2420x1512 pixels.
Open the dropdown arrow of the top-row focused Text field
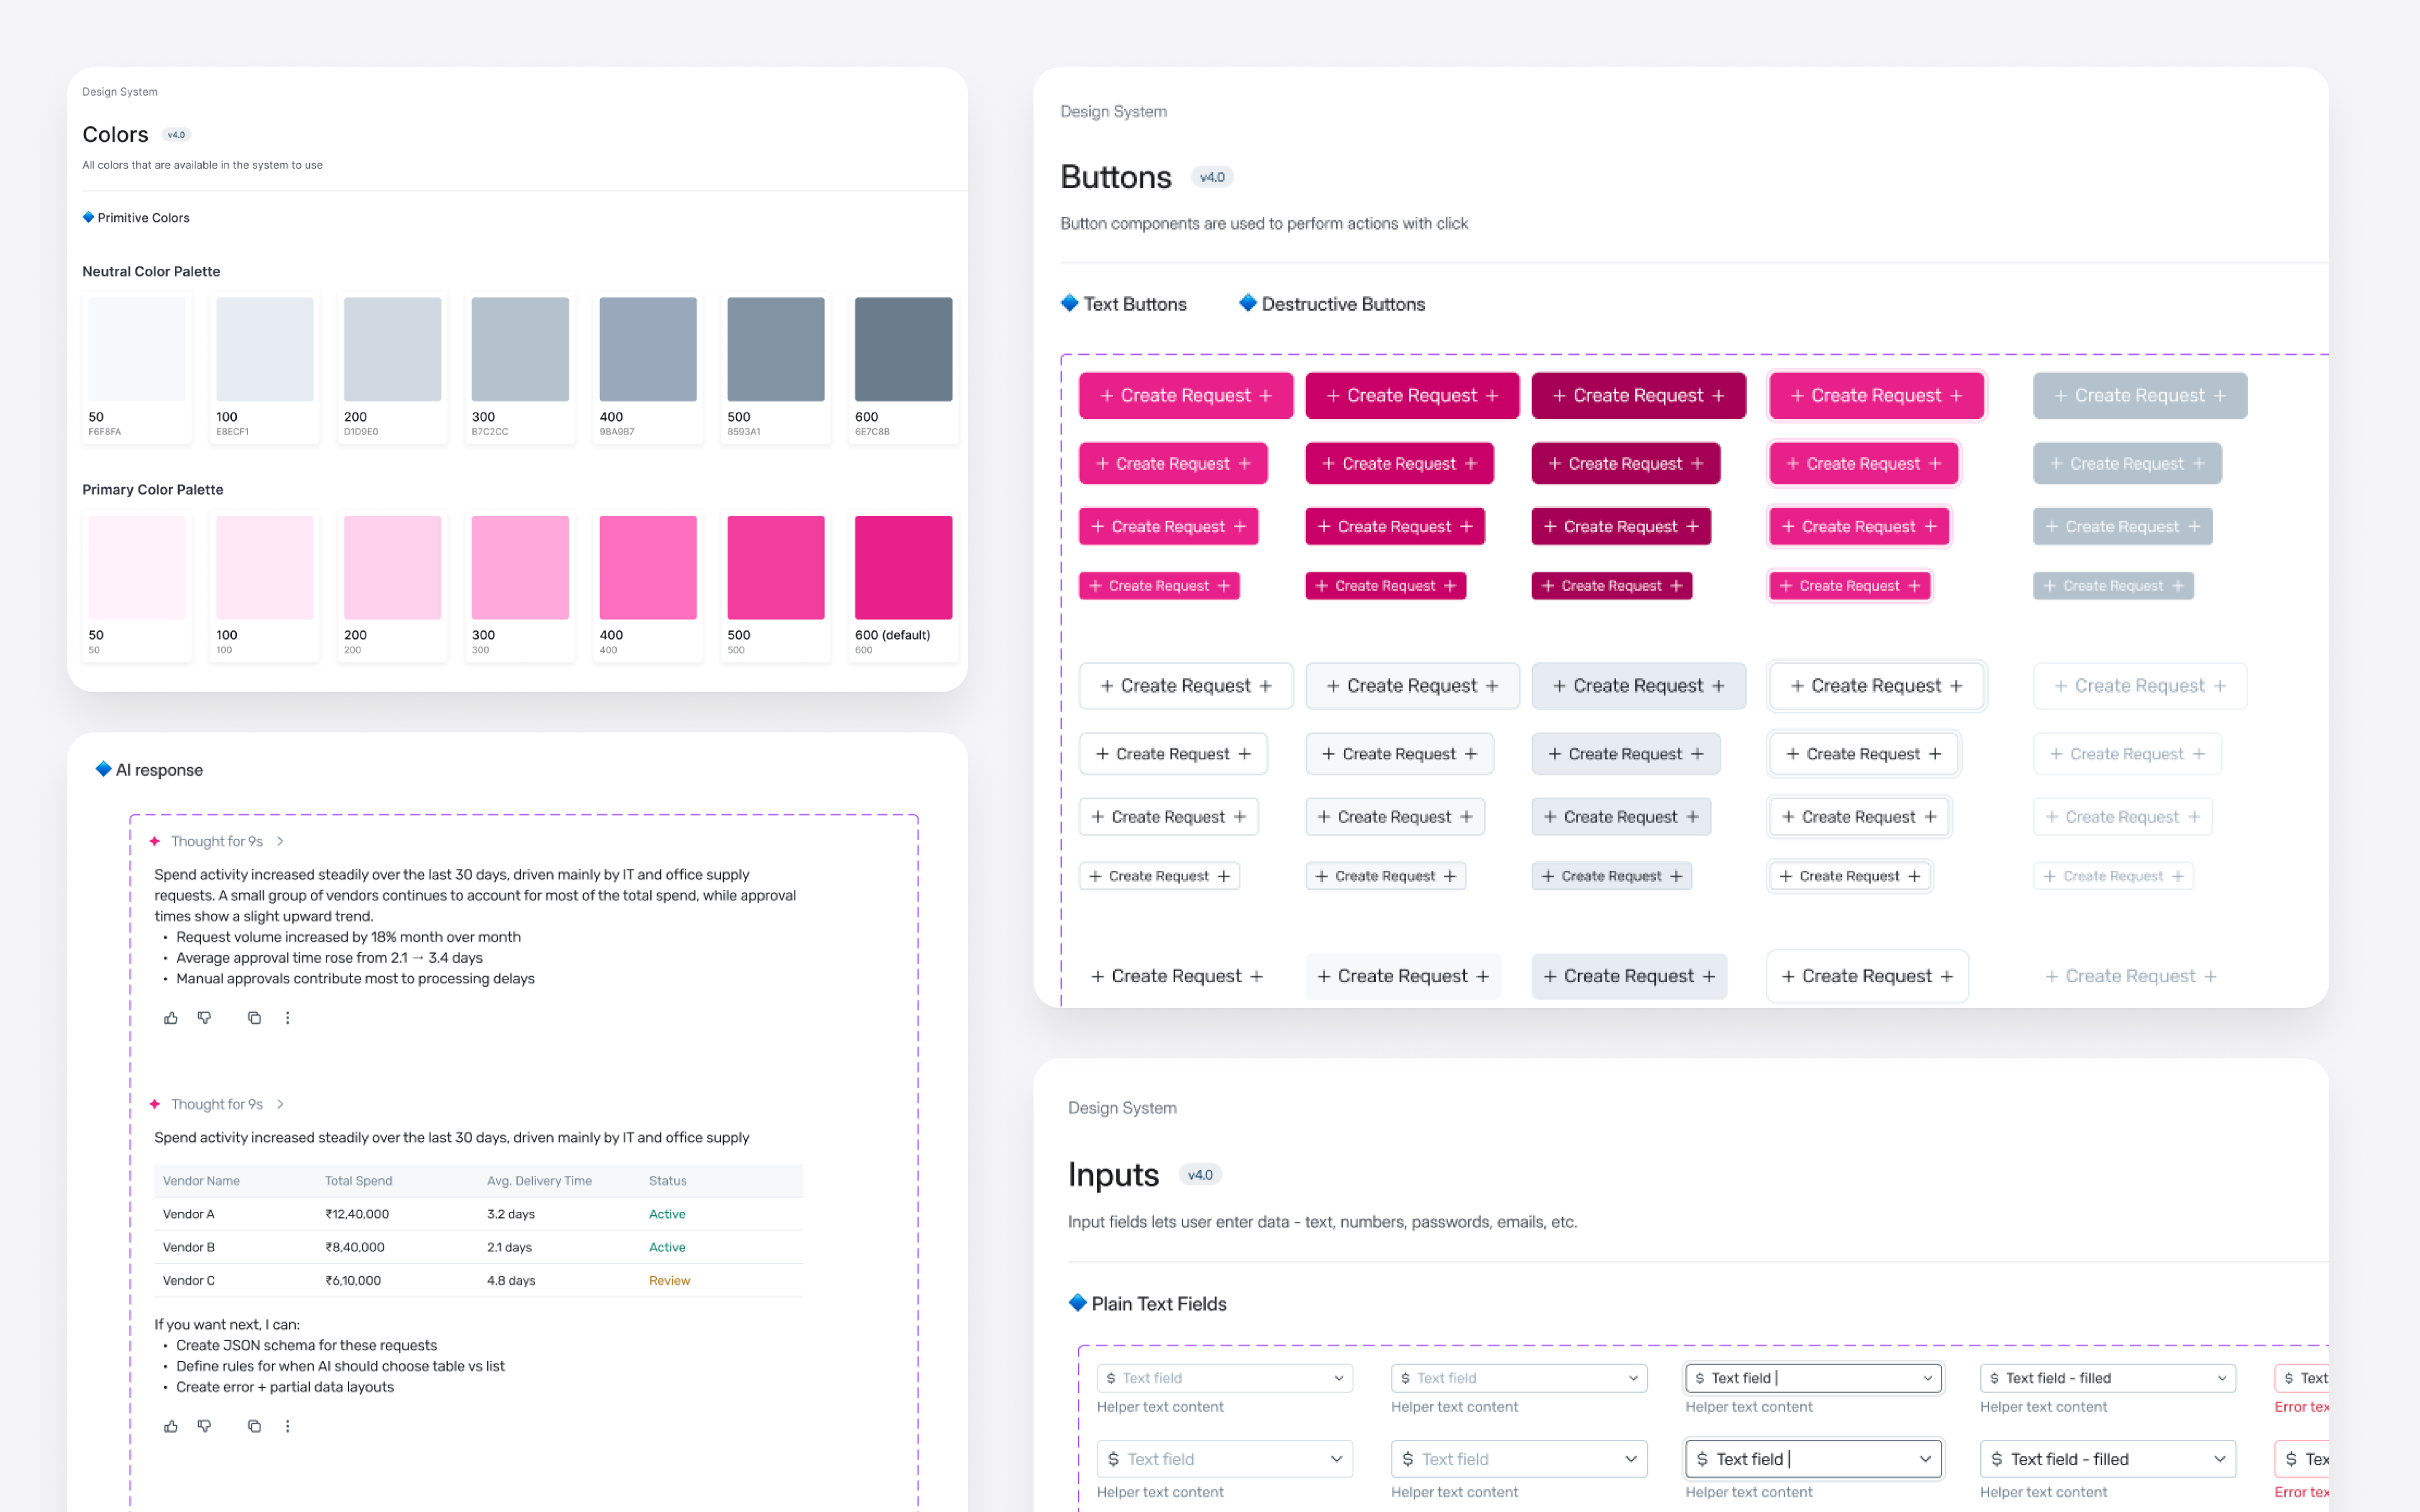[1927, 1378]
